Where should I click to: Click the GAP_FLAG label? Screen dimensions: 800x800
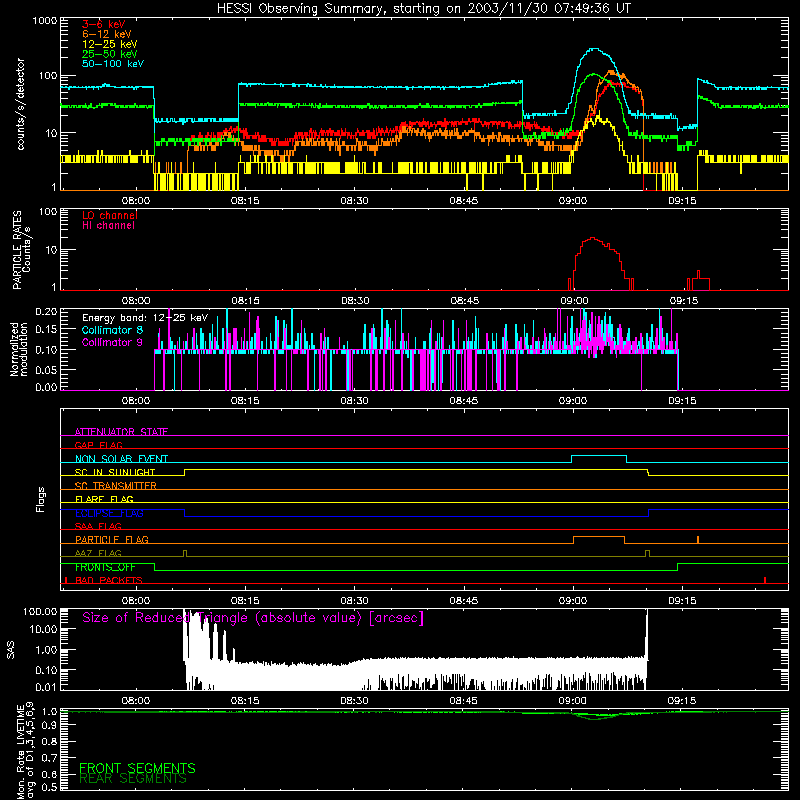(98, 445)
